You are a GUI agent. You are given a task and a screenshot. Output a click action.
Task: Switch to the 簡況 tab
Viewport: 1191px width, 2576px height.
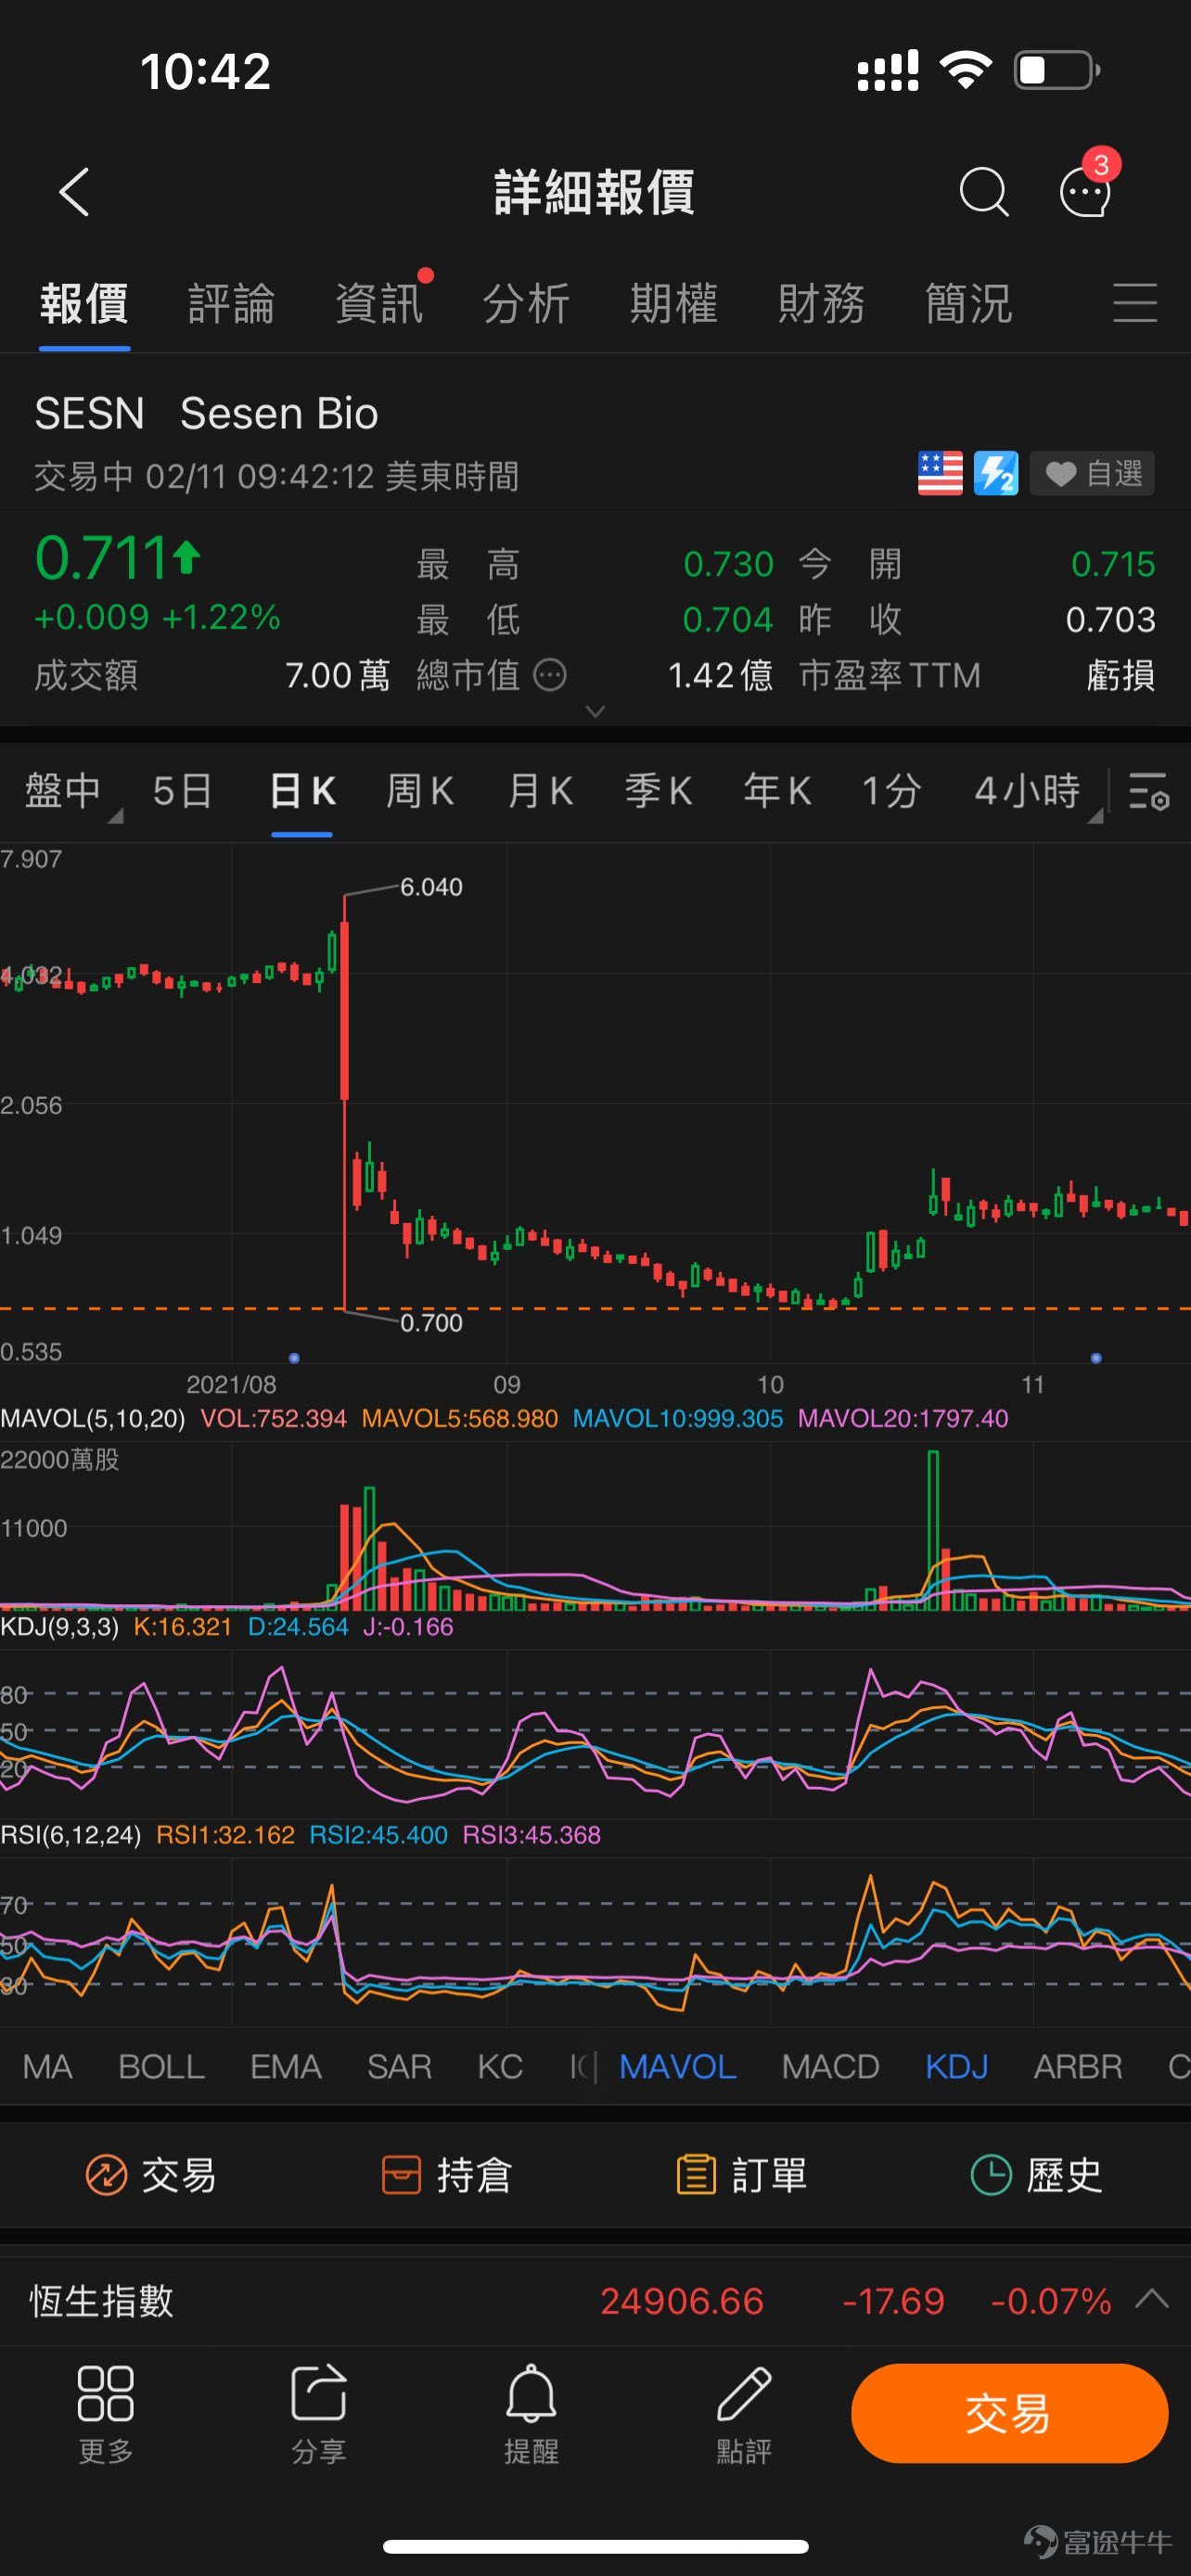pyautogui.click(x=969, y=303)
